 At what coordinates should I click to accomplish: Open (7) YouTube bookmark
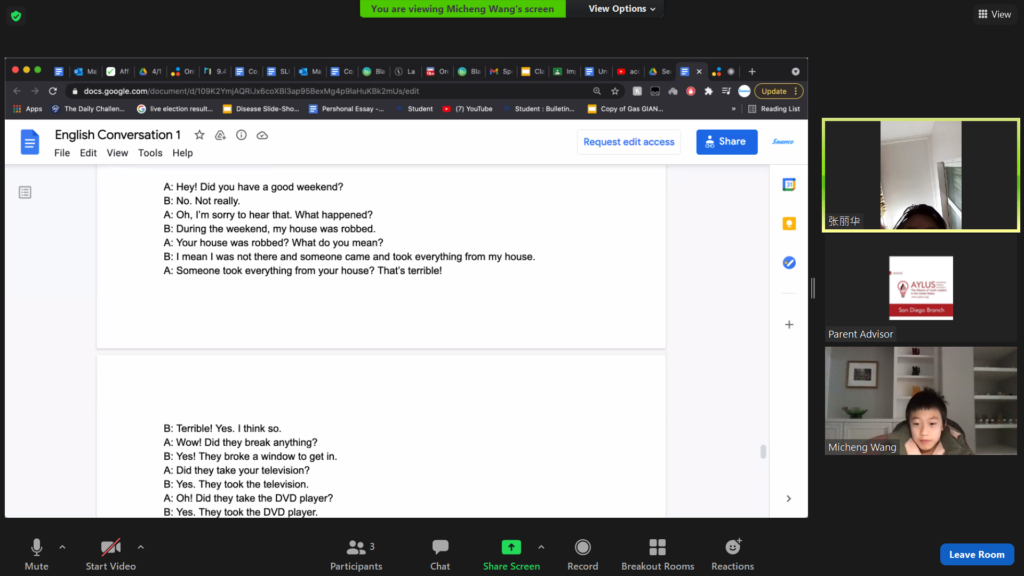pos(468,109)
